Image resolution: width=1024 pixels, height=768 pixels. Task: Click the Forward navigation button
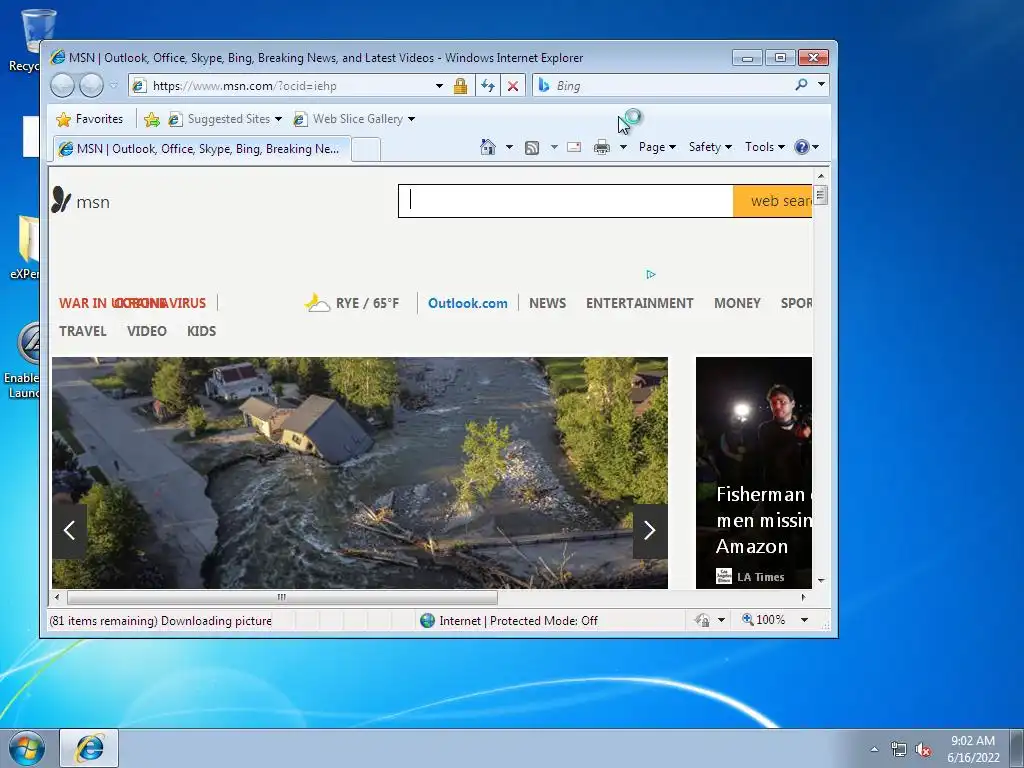[91, 86]
